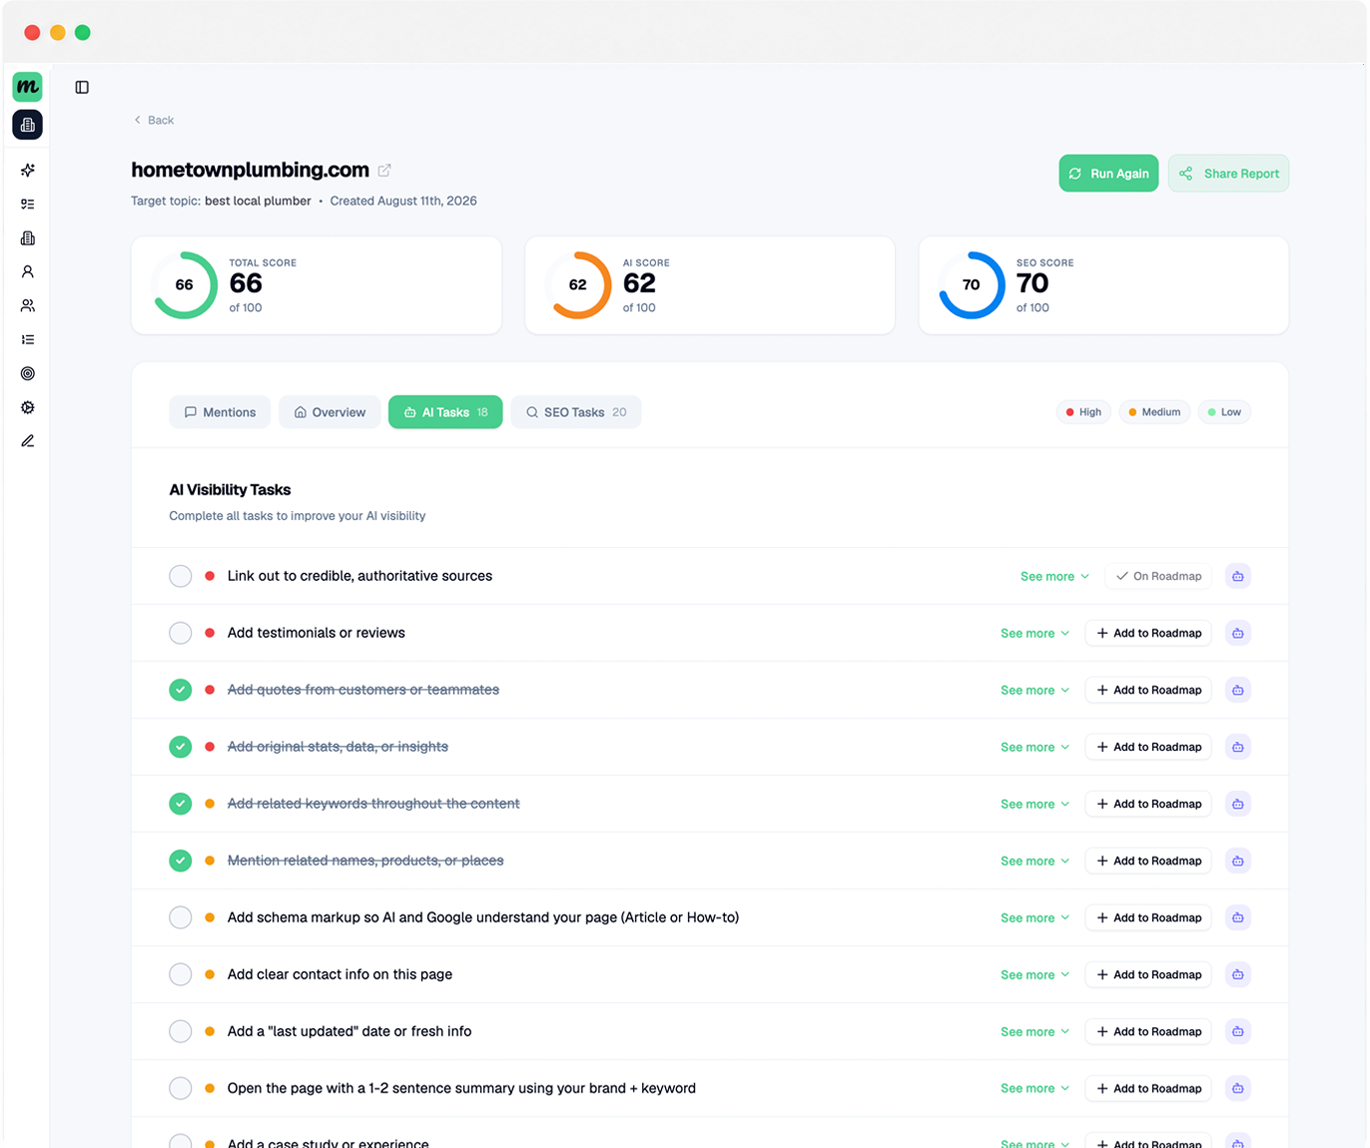The image size is (1370, 1148).
Task: Open the checklist icon in sidebar
Action: click(x=27, y=204)
